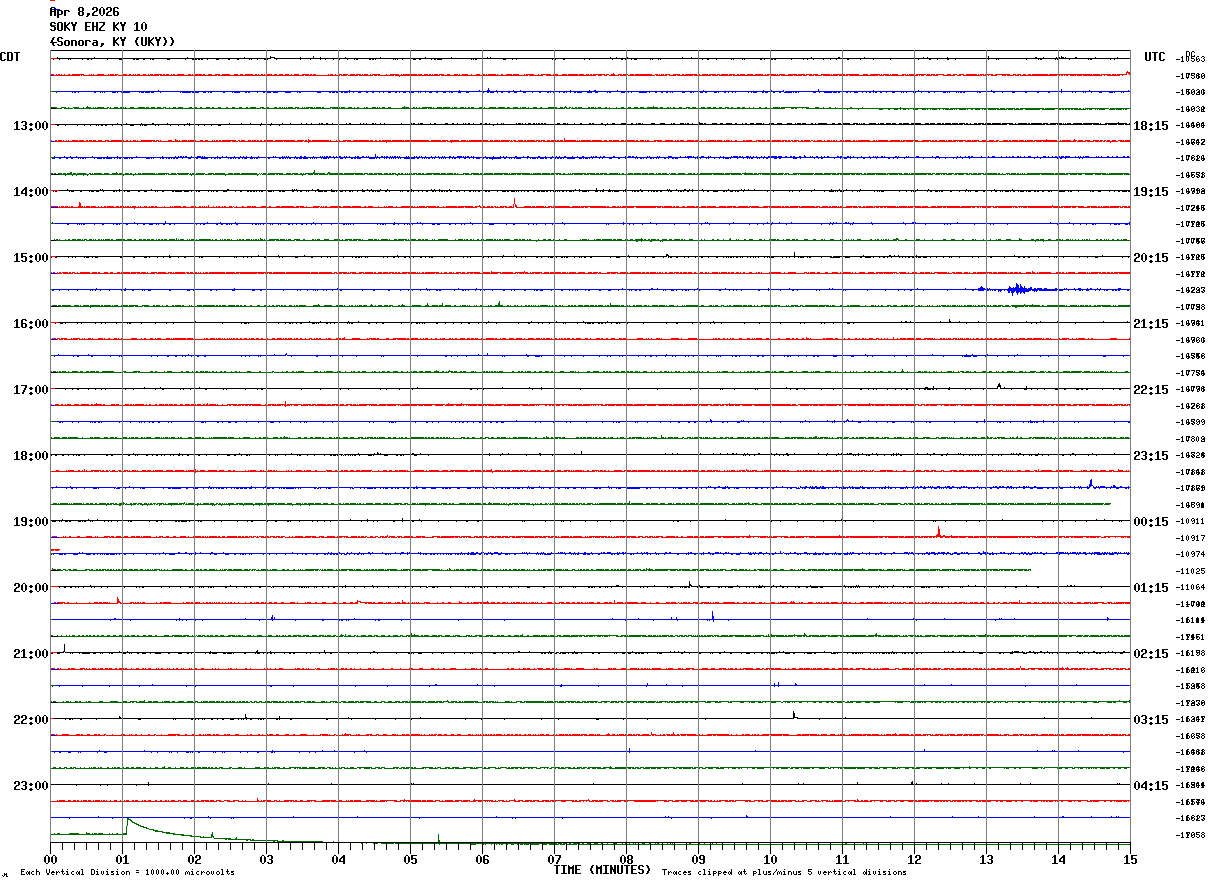1210x886 pixels.
Task: Pick minute tick label "08" on time axis
Action: [627, 859]
